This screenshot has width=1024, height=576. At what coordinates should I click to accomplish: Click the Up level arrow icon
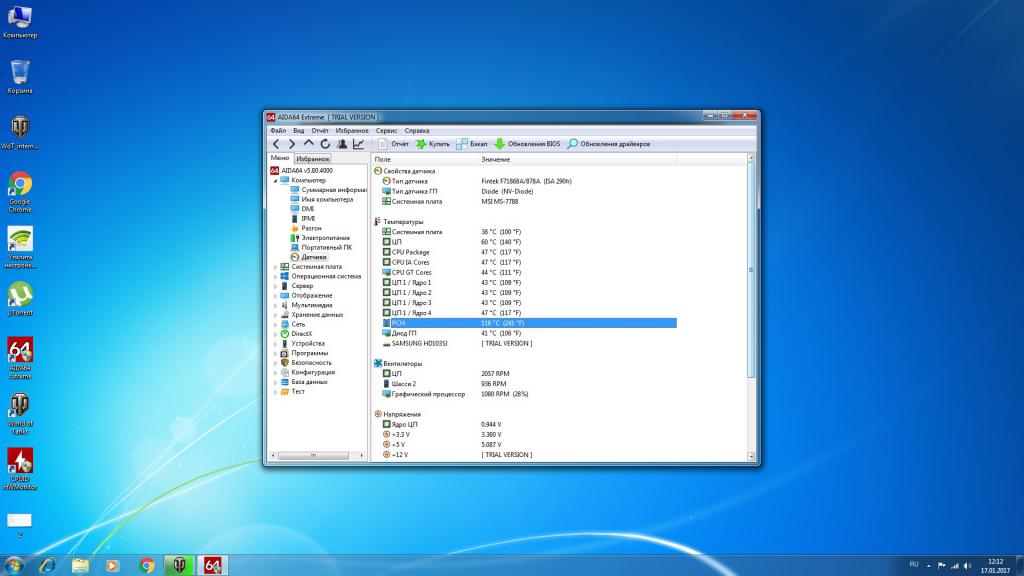(309, 144)
